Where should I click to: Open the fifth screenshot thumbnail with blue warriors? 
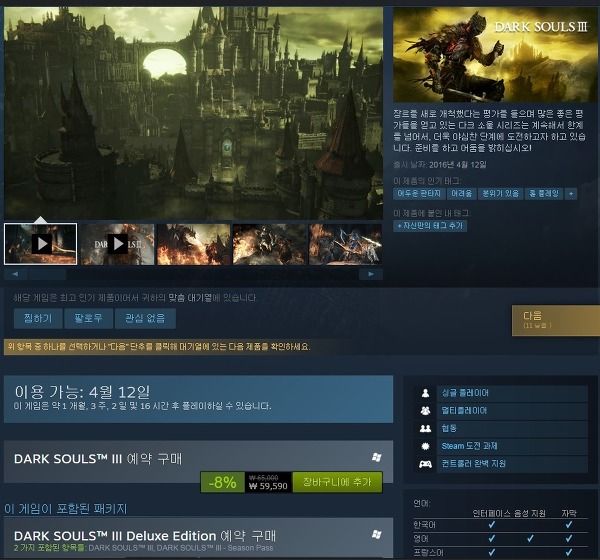pyautogui.click(x=345, y=244)
